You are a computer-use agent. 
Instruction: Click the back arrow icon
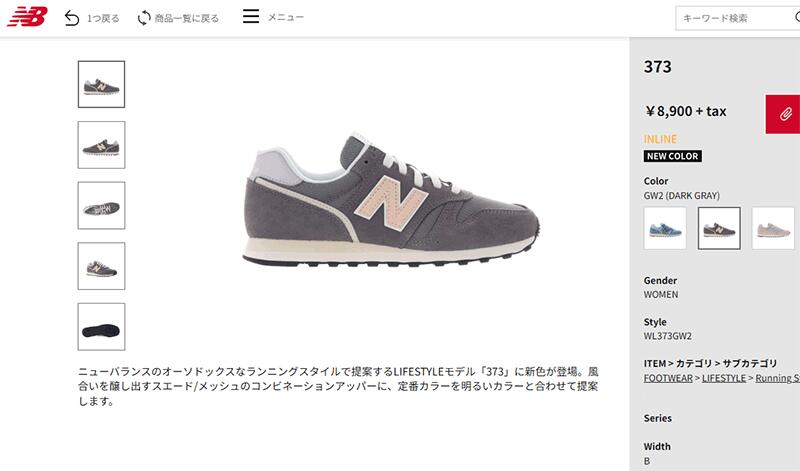(72, 18)
